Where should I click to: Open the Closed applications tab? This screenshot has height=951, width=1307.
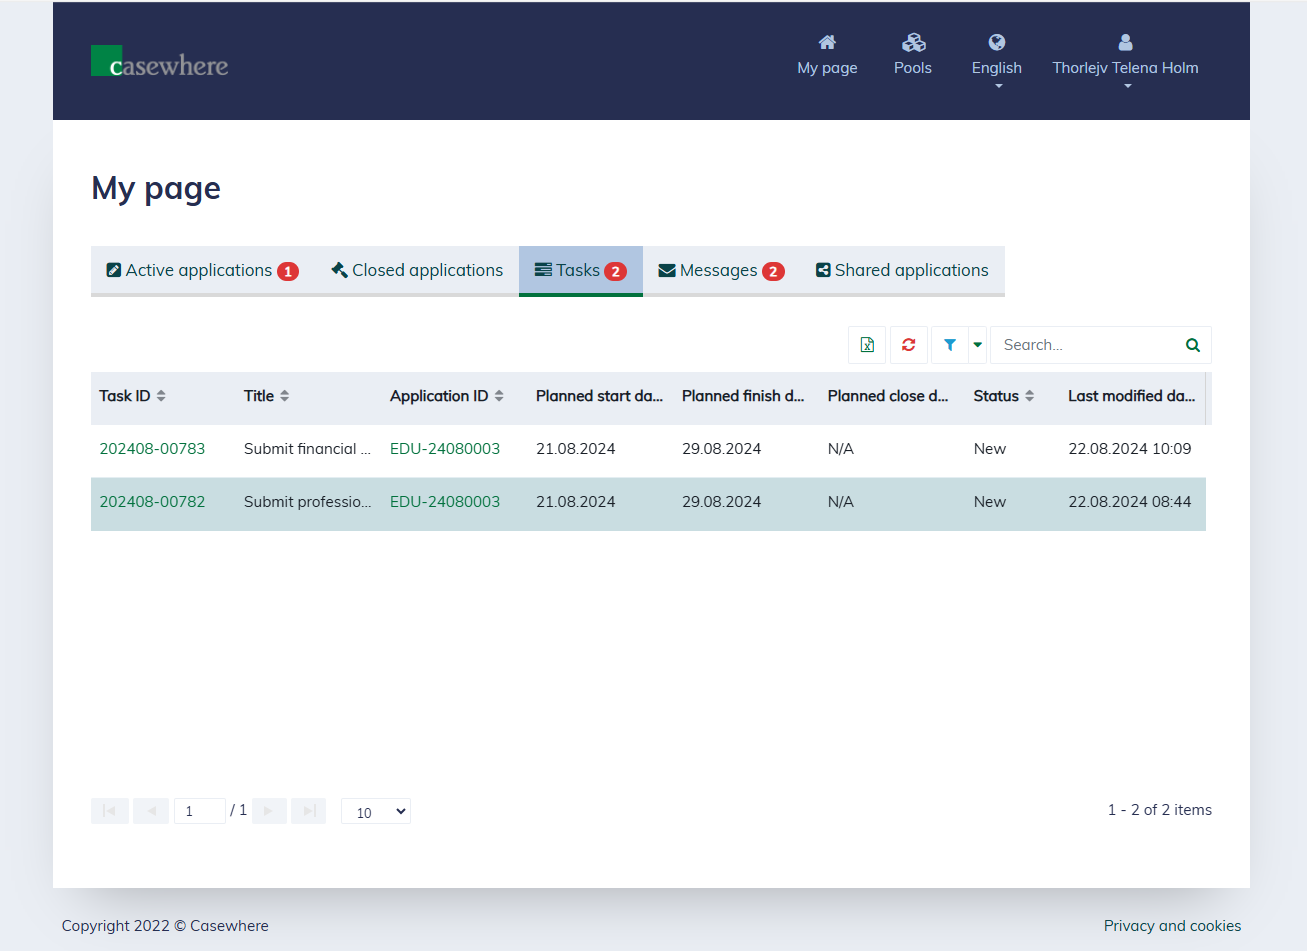(417, 271)
